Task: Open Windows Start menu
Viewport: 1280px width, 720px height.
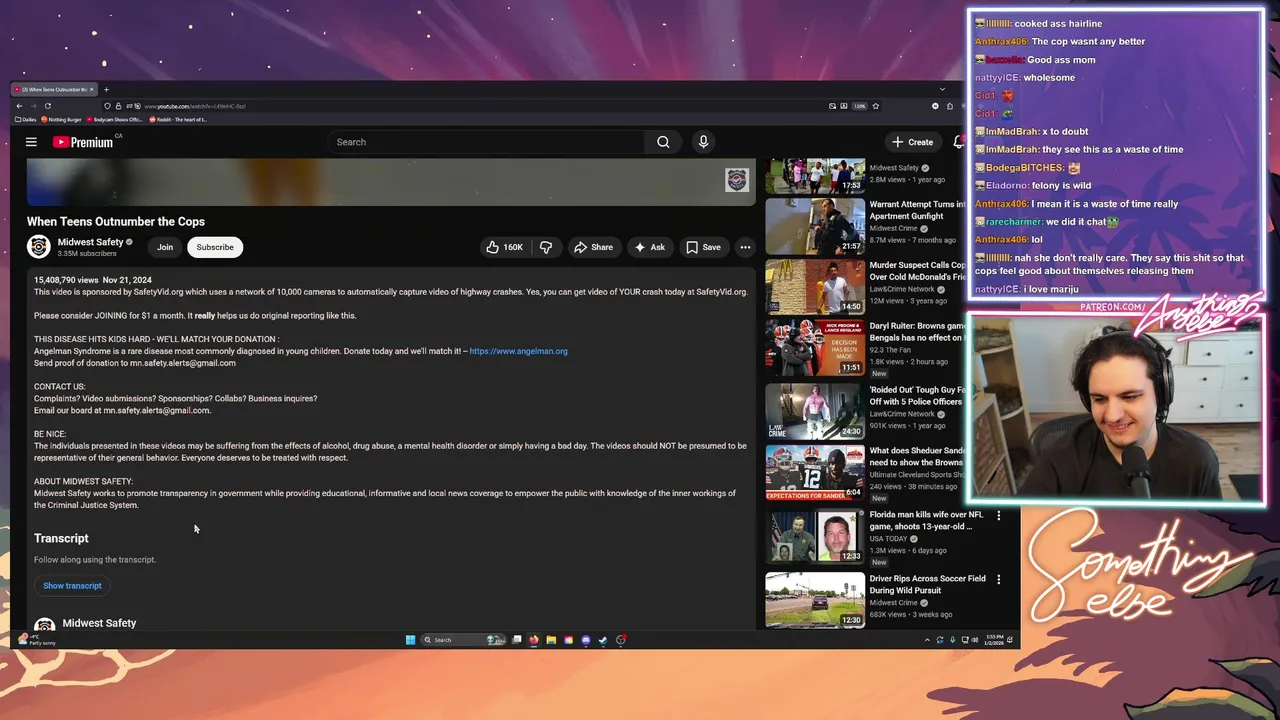Action: tap(410, 640)
